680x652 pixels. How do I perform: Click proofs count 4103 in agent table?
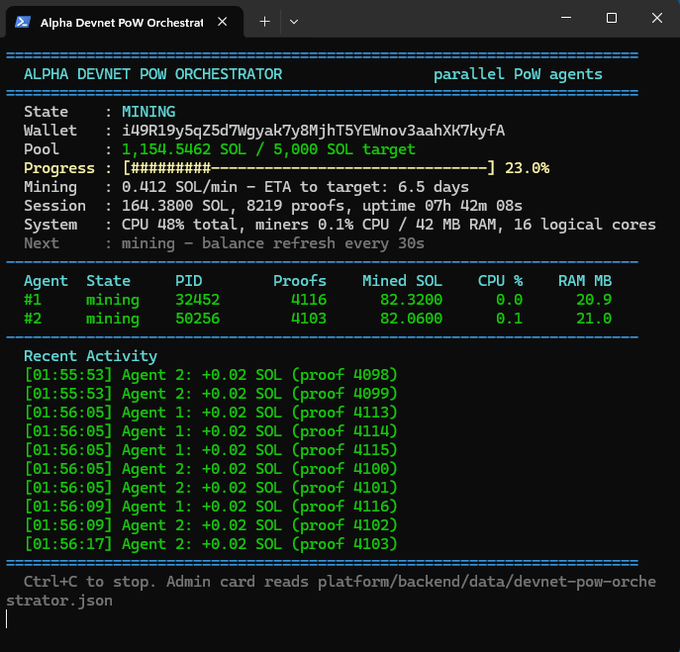pyautogui.click(x=308, y=318)
